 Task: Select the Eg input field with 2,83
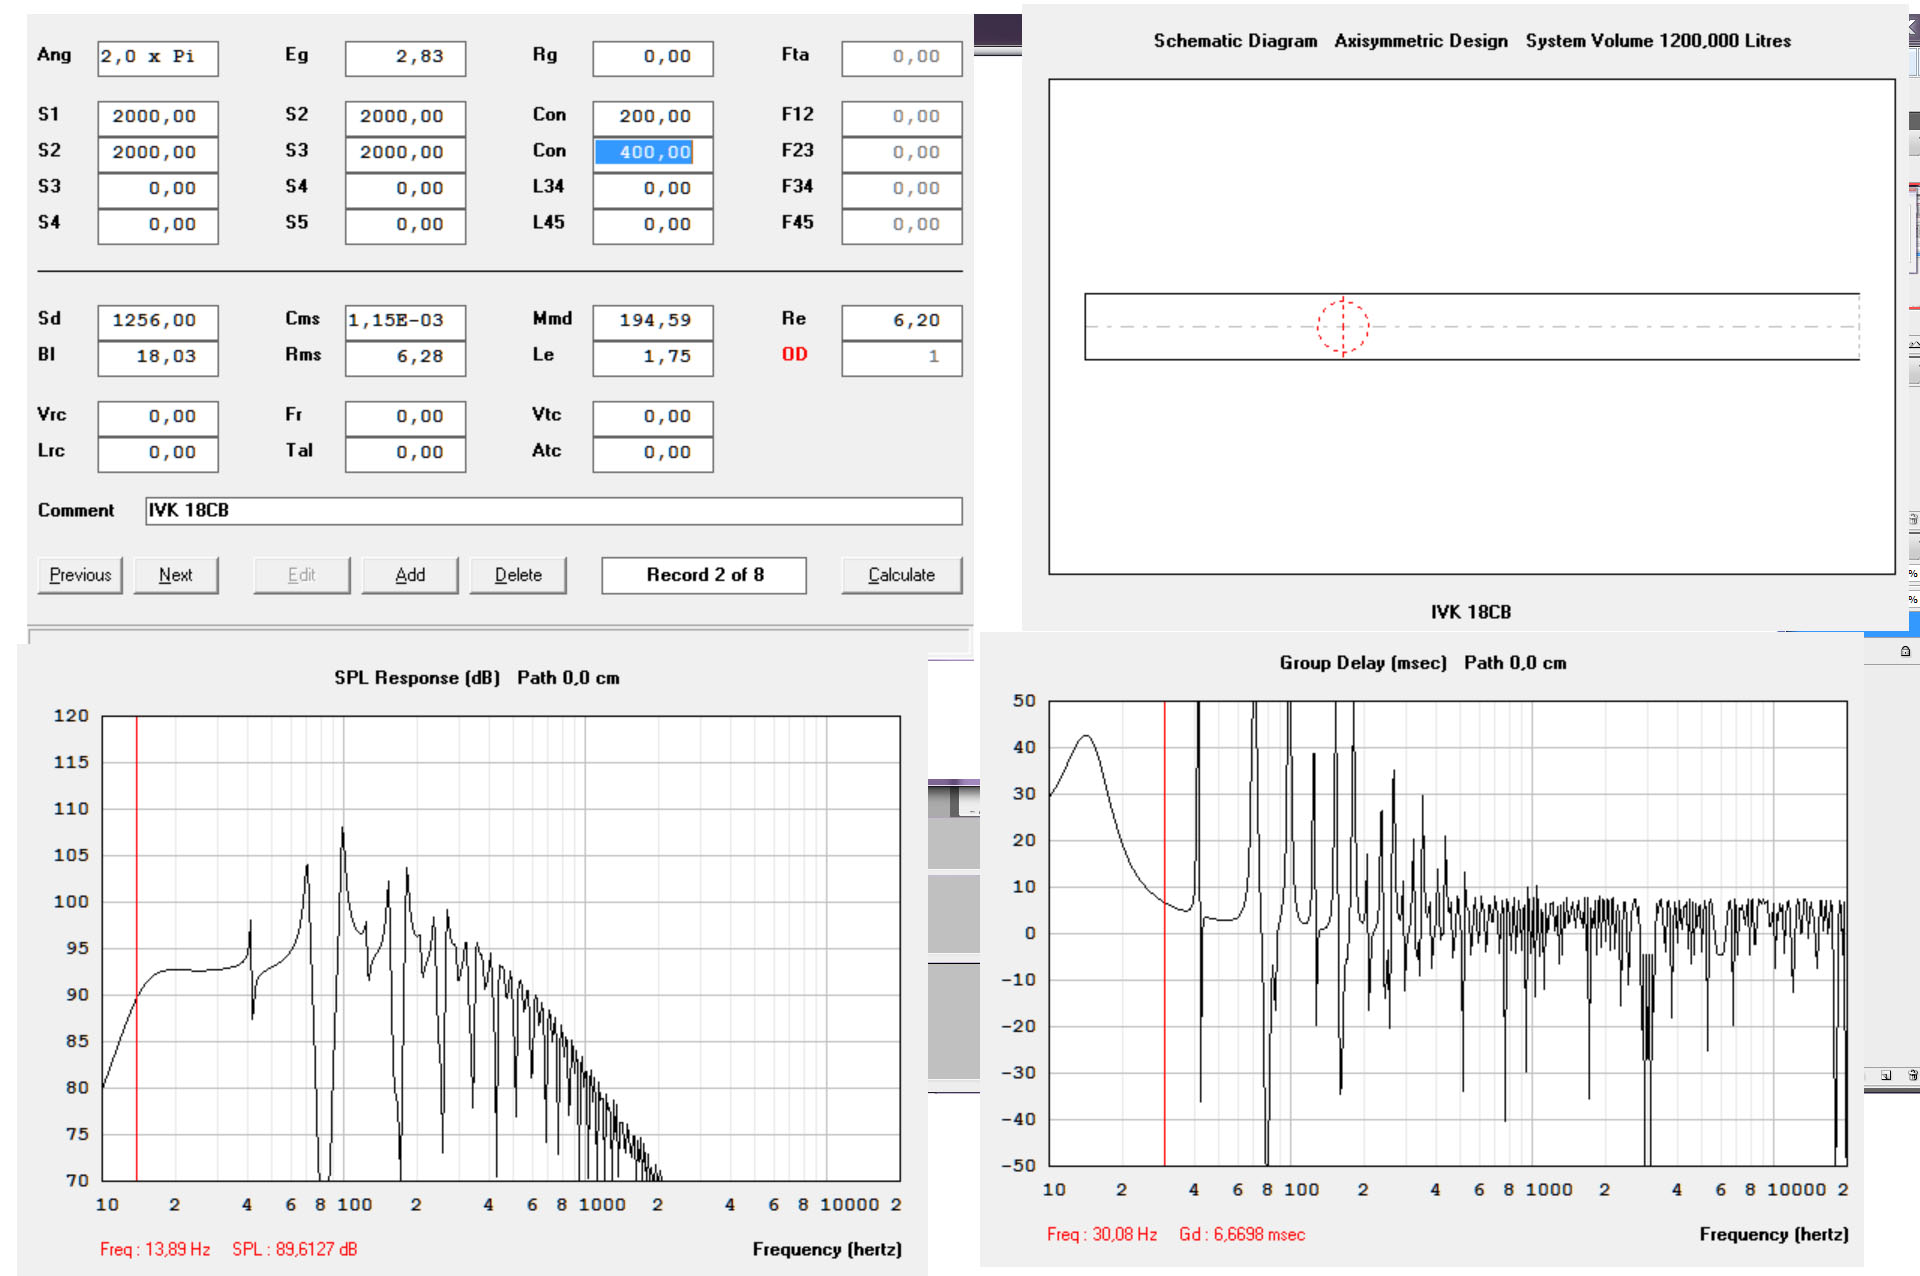405,58
